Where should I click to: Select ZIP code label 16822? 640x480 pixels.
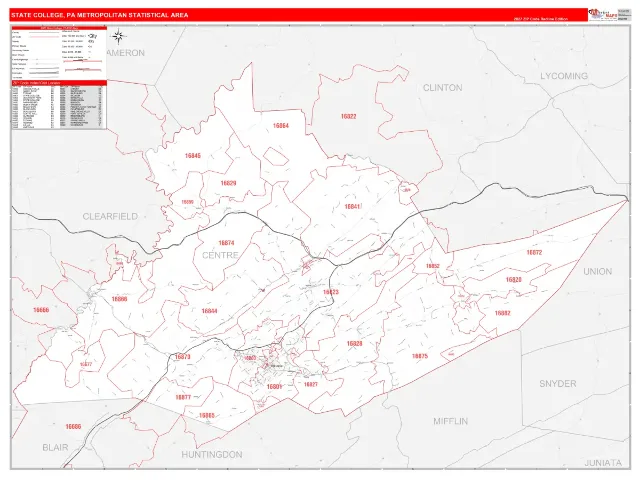point(349,116)
